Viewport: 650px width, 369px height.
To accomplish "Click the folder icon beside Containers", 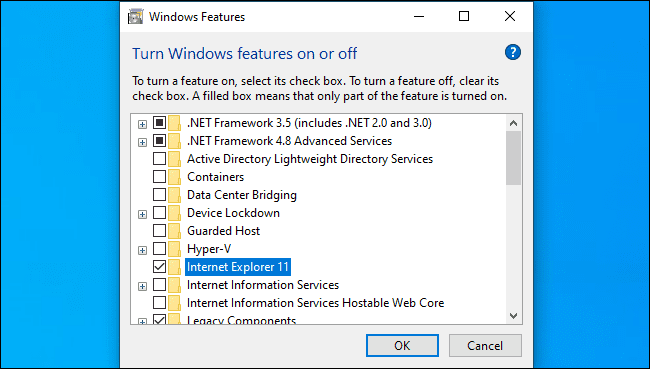I will coord(175,177).
